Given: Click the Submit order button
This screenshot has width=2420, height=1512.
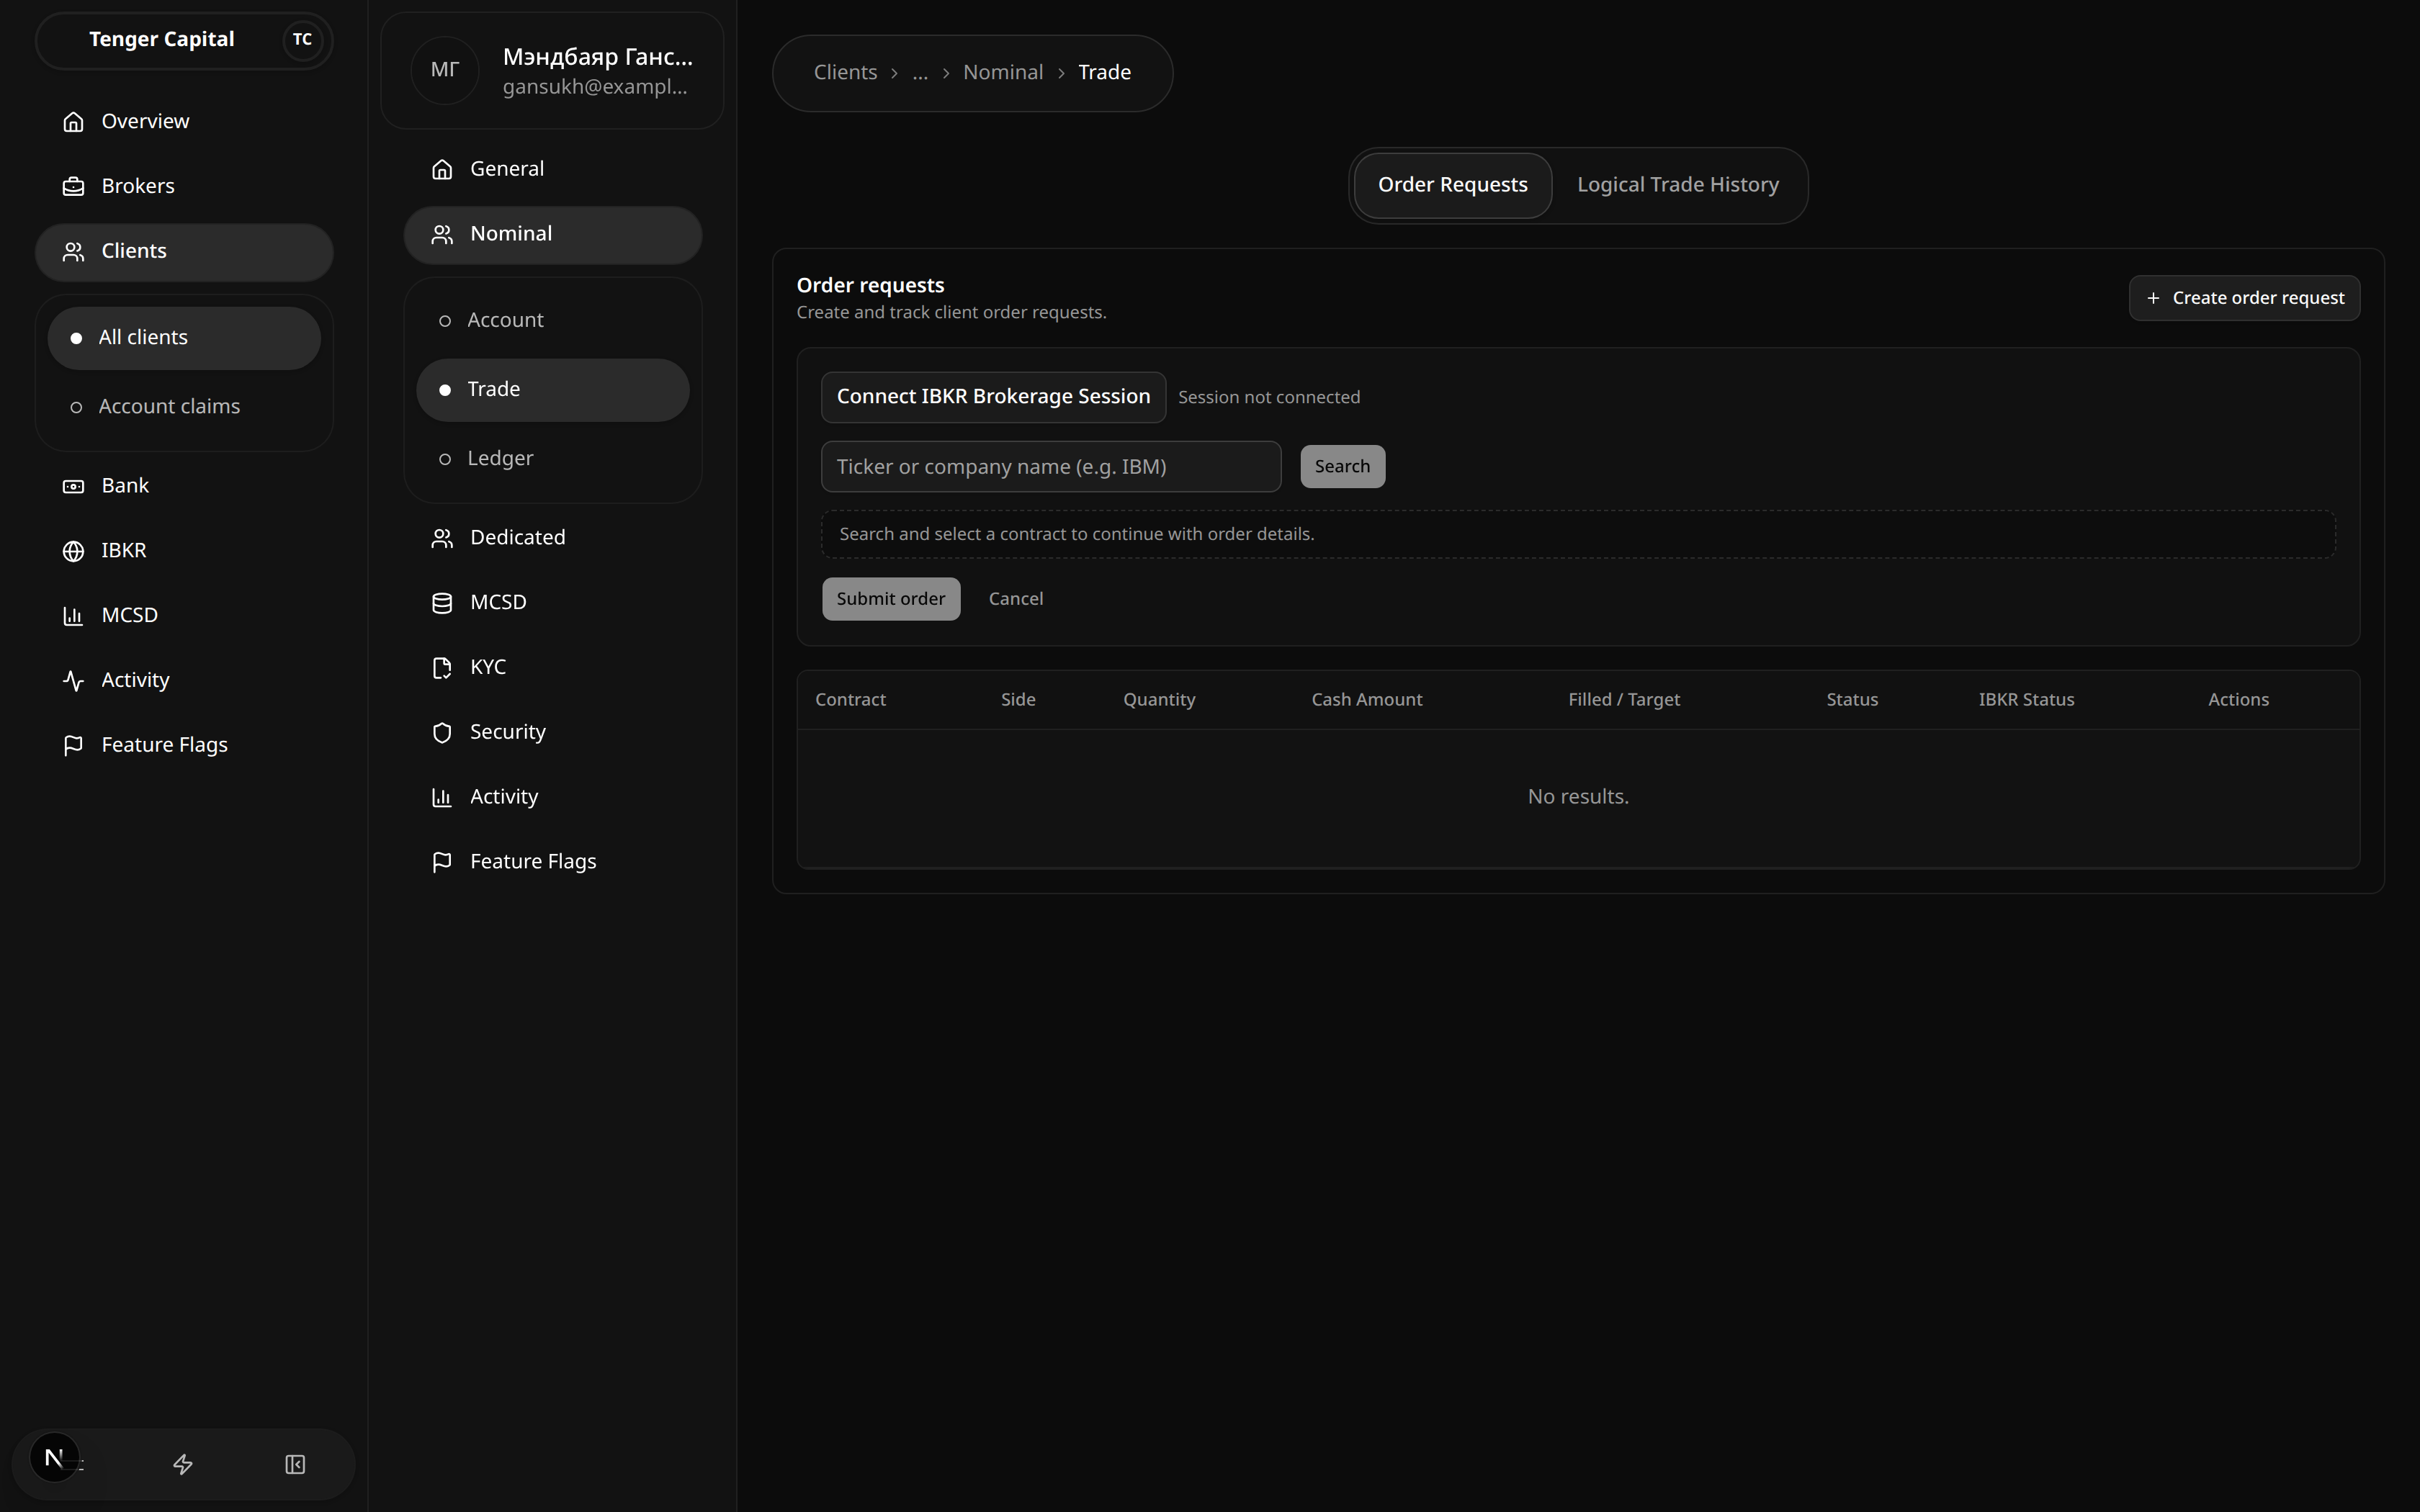Looking at the screenshot, I should [891, 599].
